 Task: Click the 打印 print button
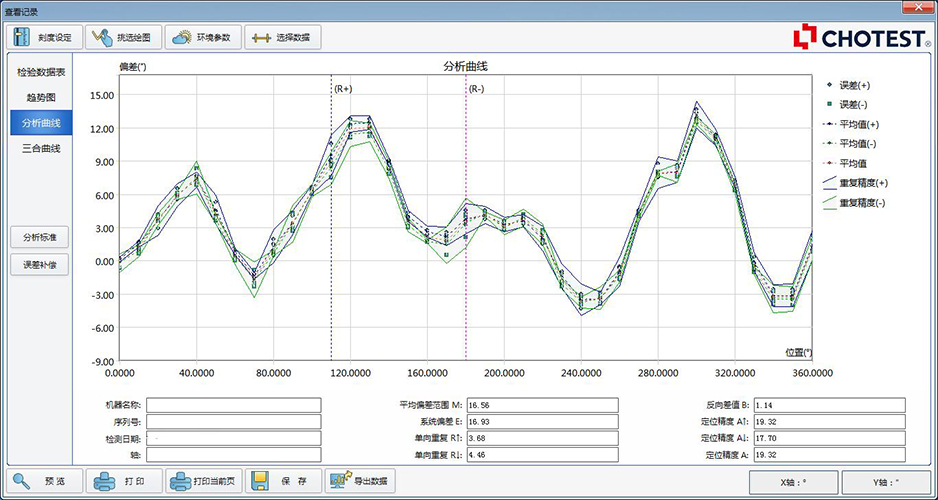(122, 481)
